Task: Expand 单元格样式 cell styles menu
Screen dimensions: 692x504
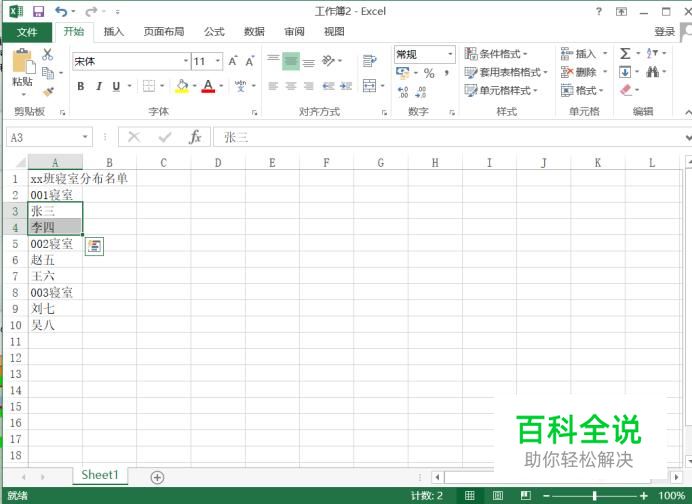Action: 501,90
